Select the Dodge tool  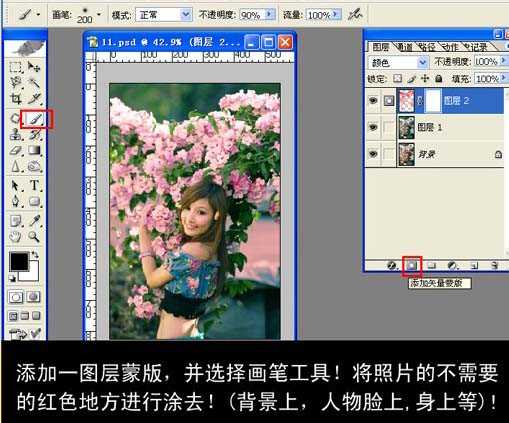[x=34, y=166]
